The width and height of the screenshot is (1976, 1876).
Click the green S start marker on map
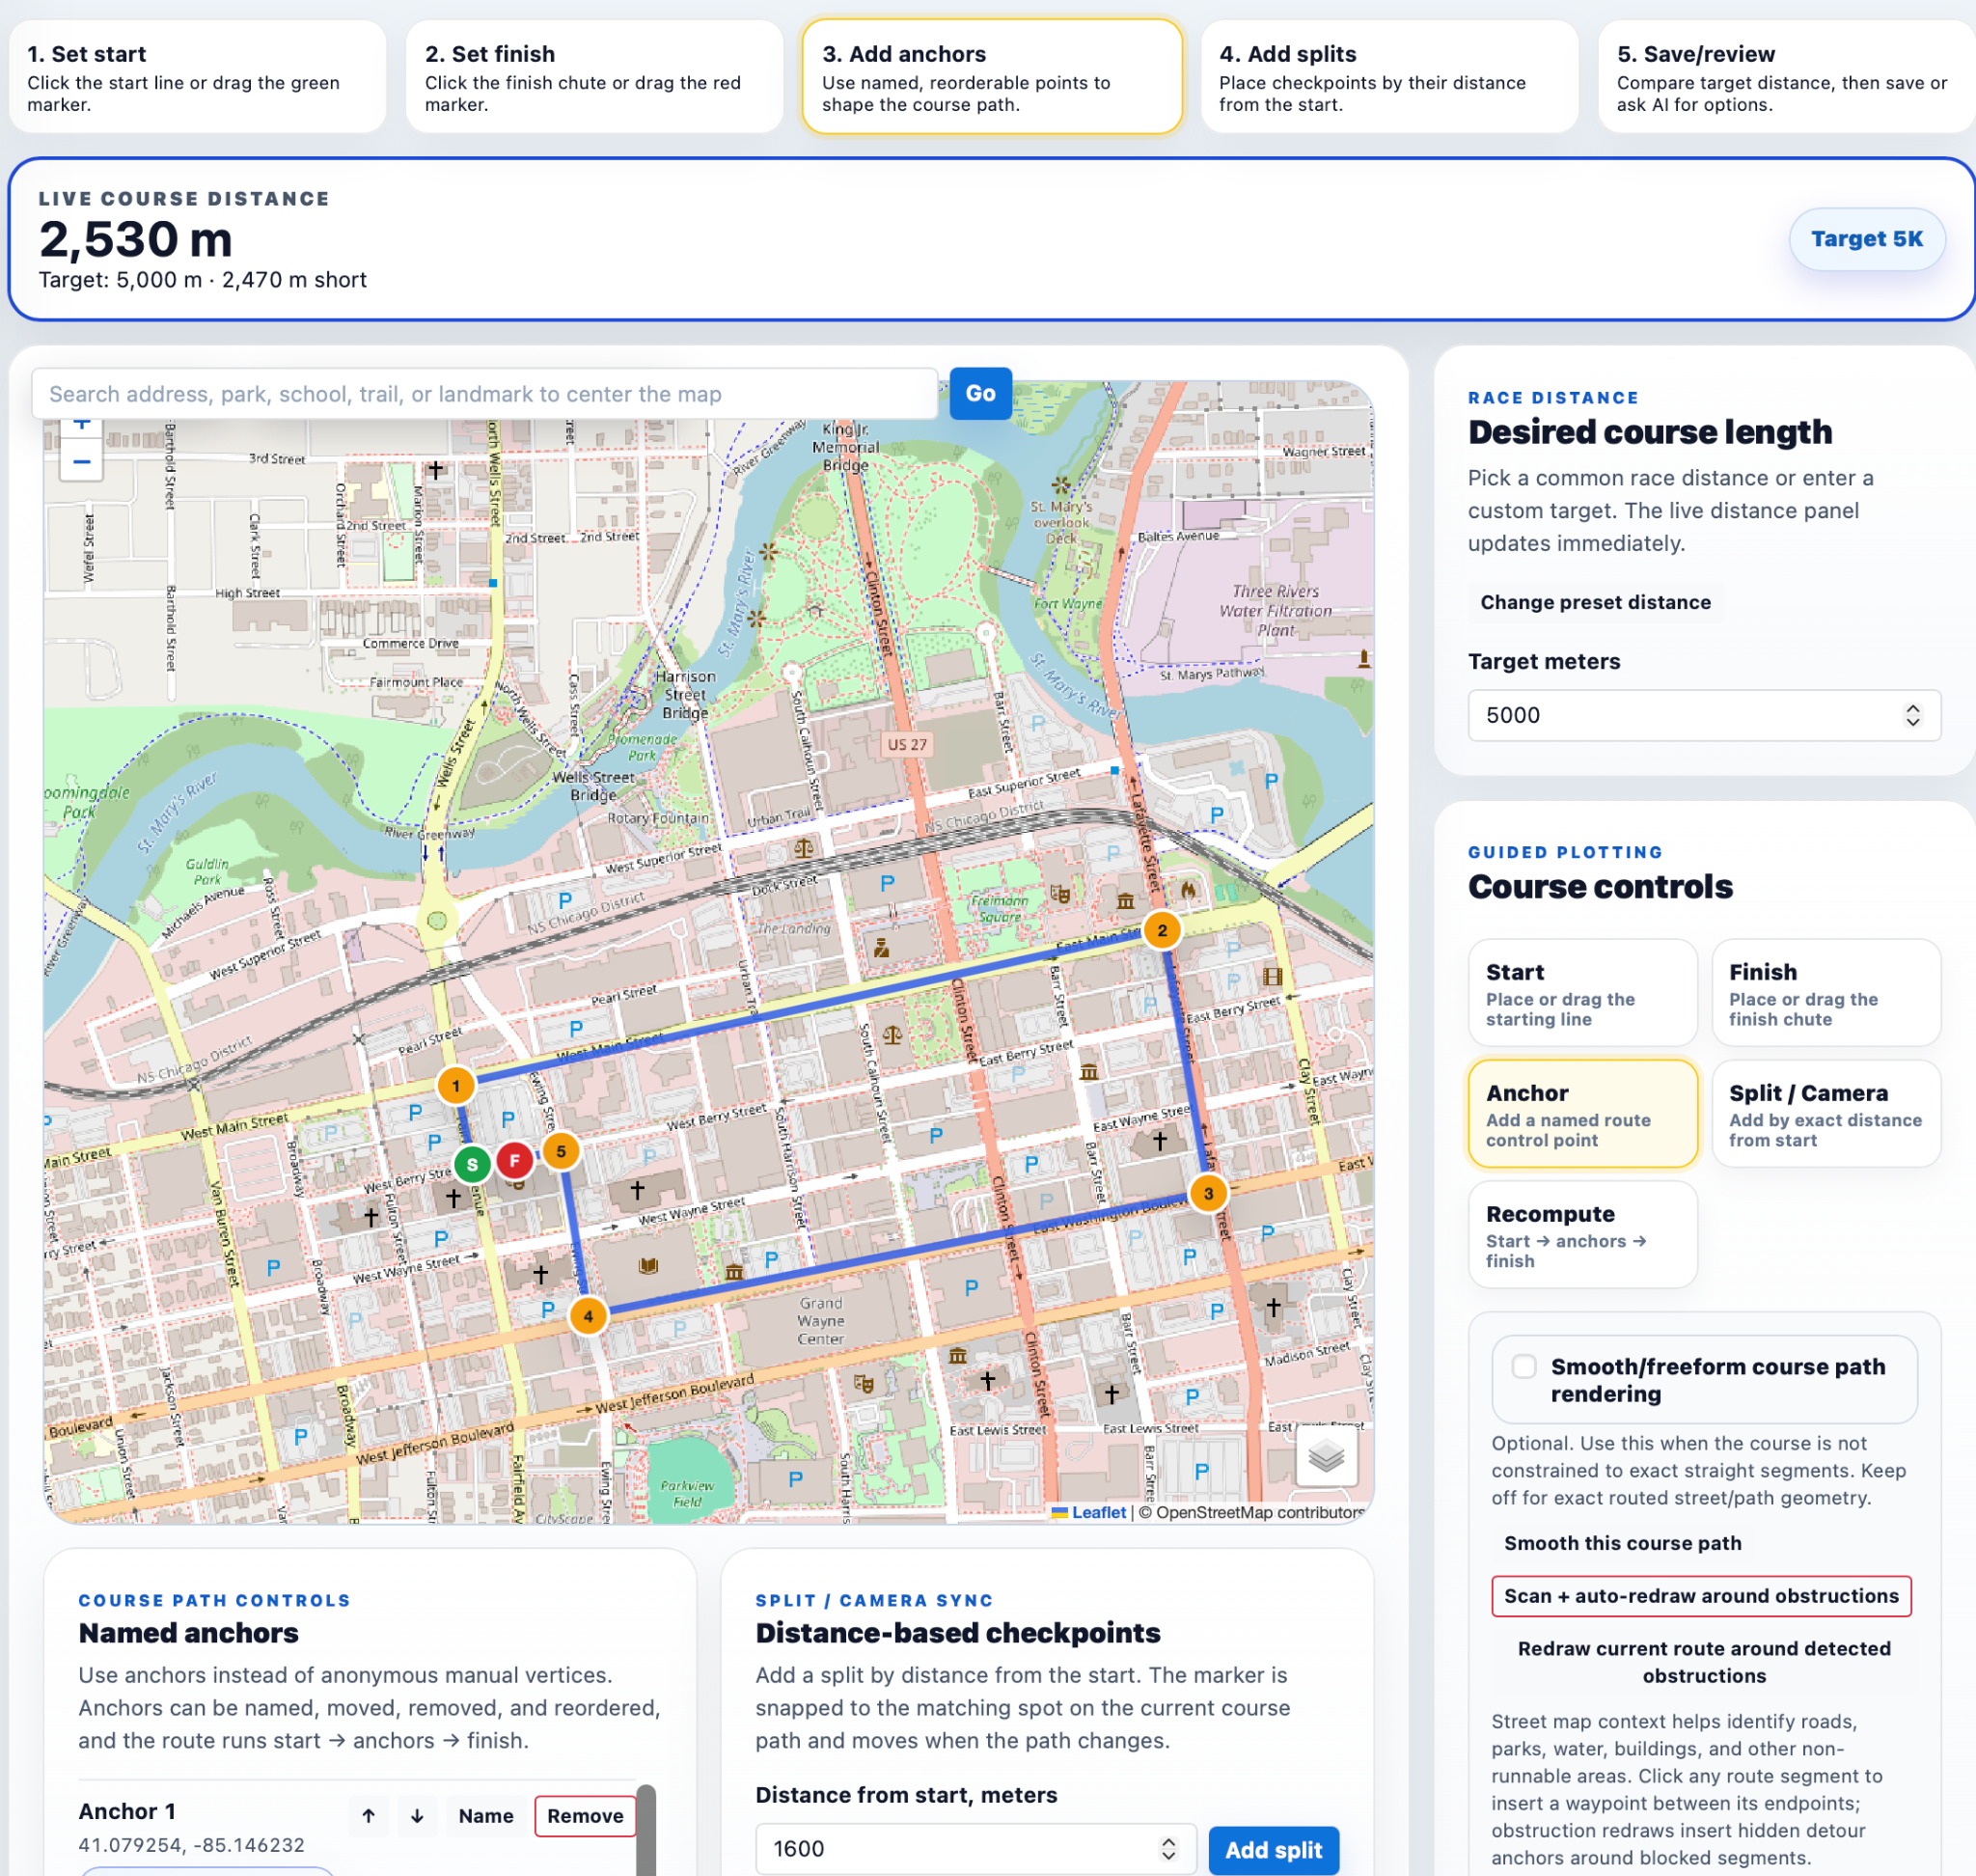pos(472,1164)
